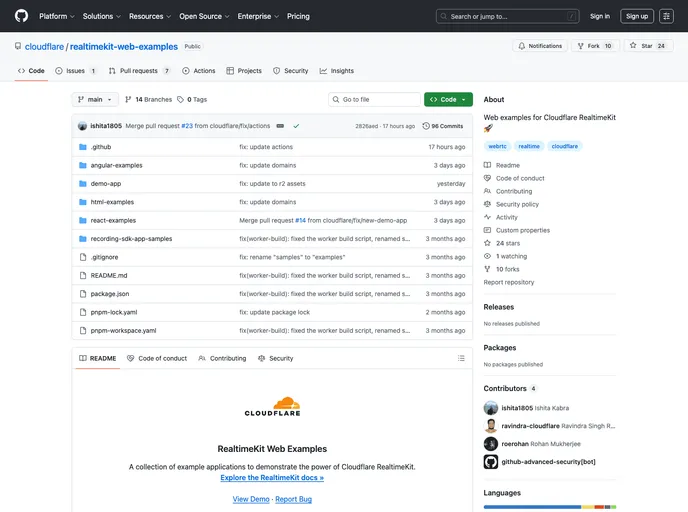Viewport: 688px width, 512px height.
Task: Open Explore the RealtimeKit docs link
Action: pyautogui.click(x=272, y=477)
